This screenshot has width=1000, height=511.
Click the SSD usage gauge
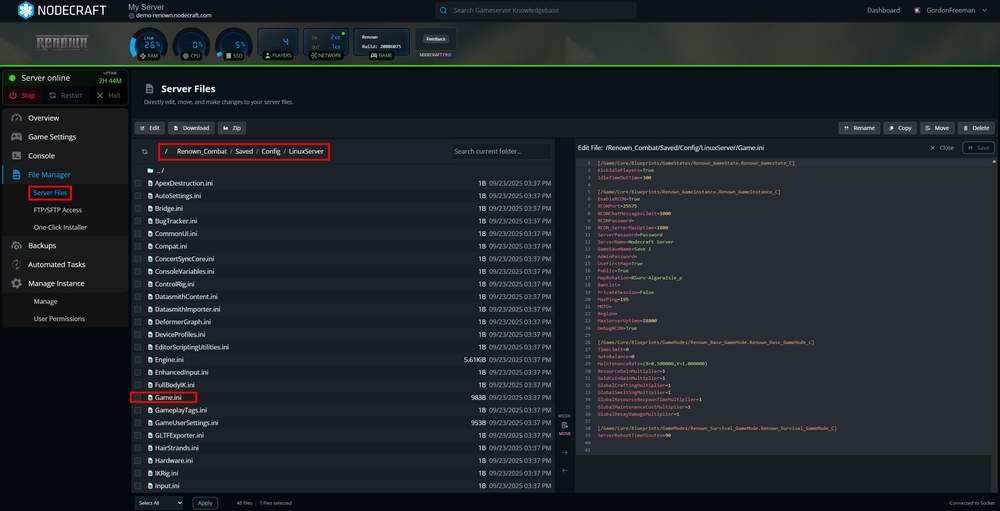(x=233, y=44)
